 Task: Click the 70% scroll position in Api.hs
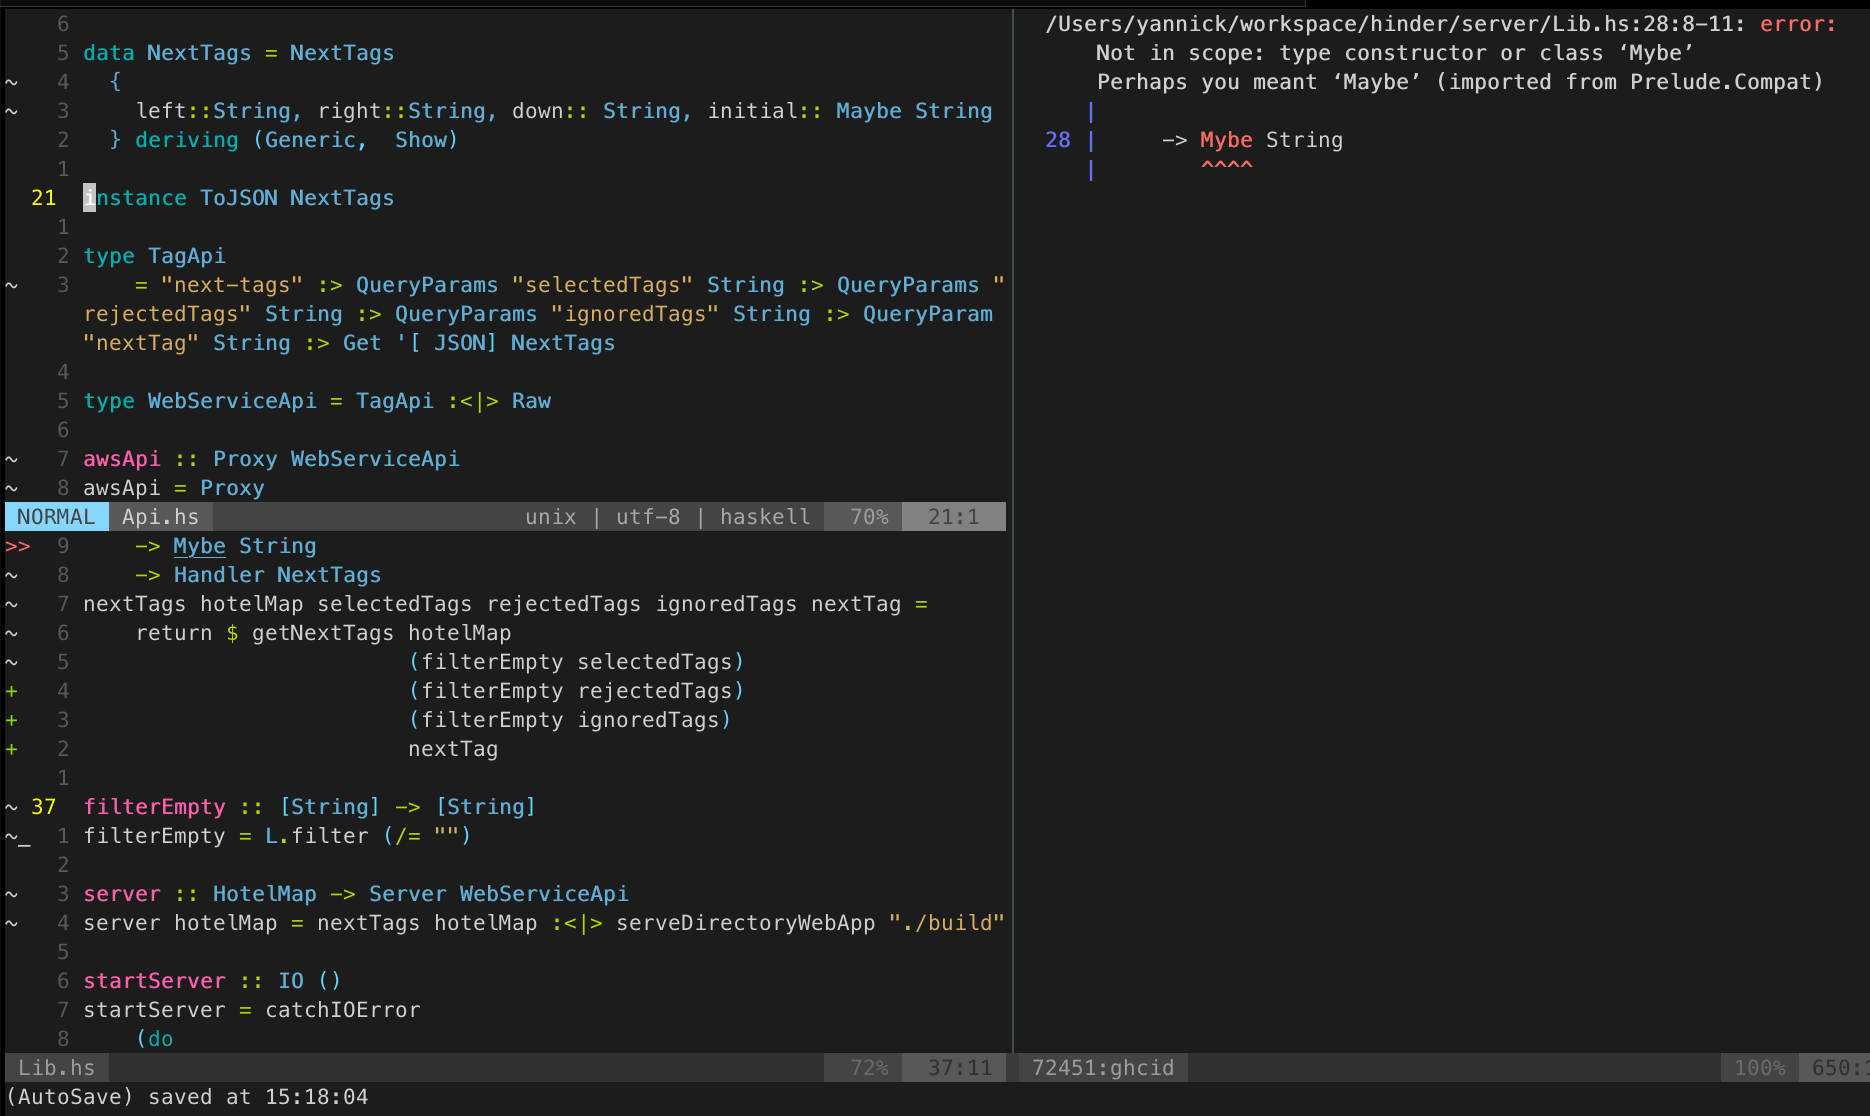click(868, 517)
